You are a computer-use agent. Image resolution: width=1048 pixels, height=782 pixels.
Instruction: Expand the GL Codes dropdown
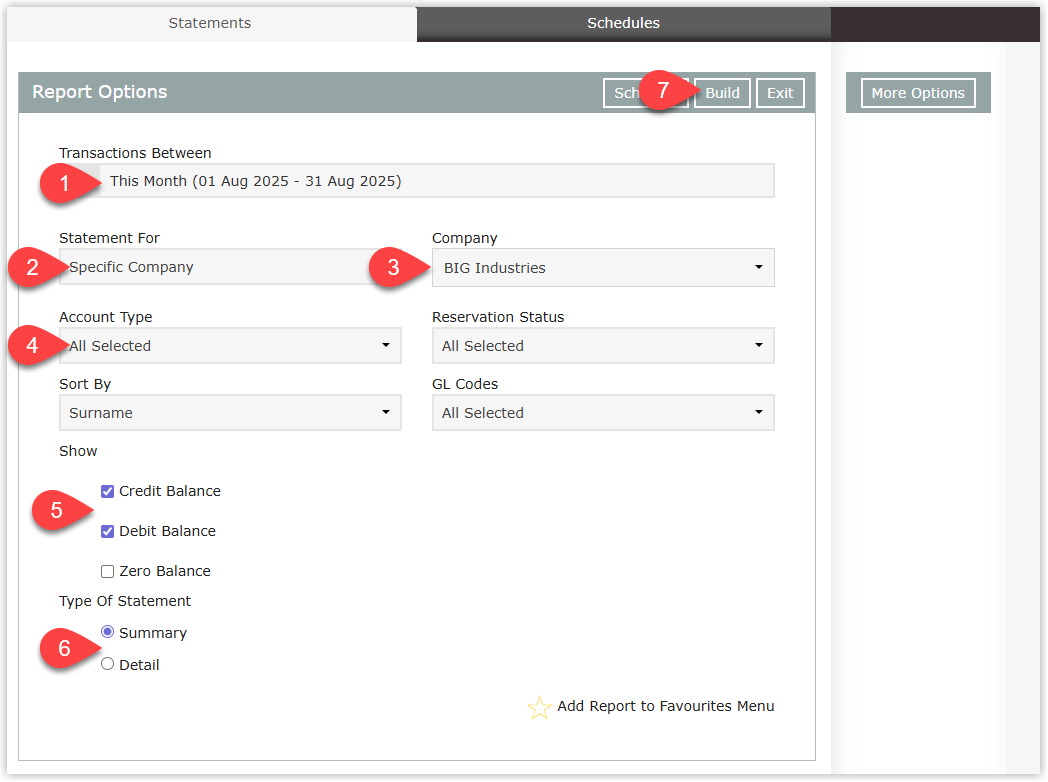pos(603,412)
